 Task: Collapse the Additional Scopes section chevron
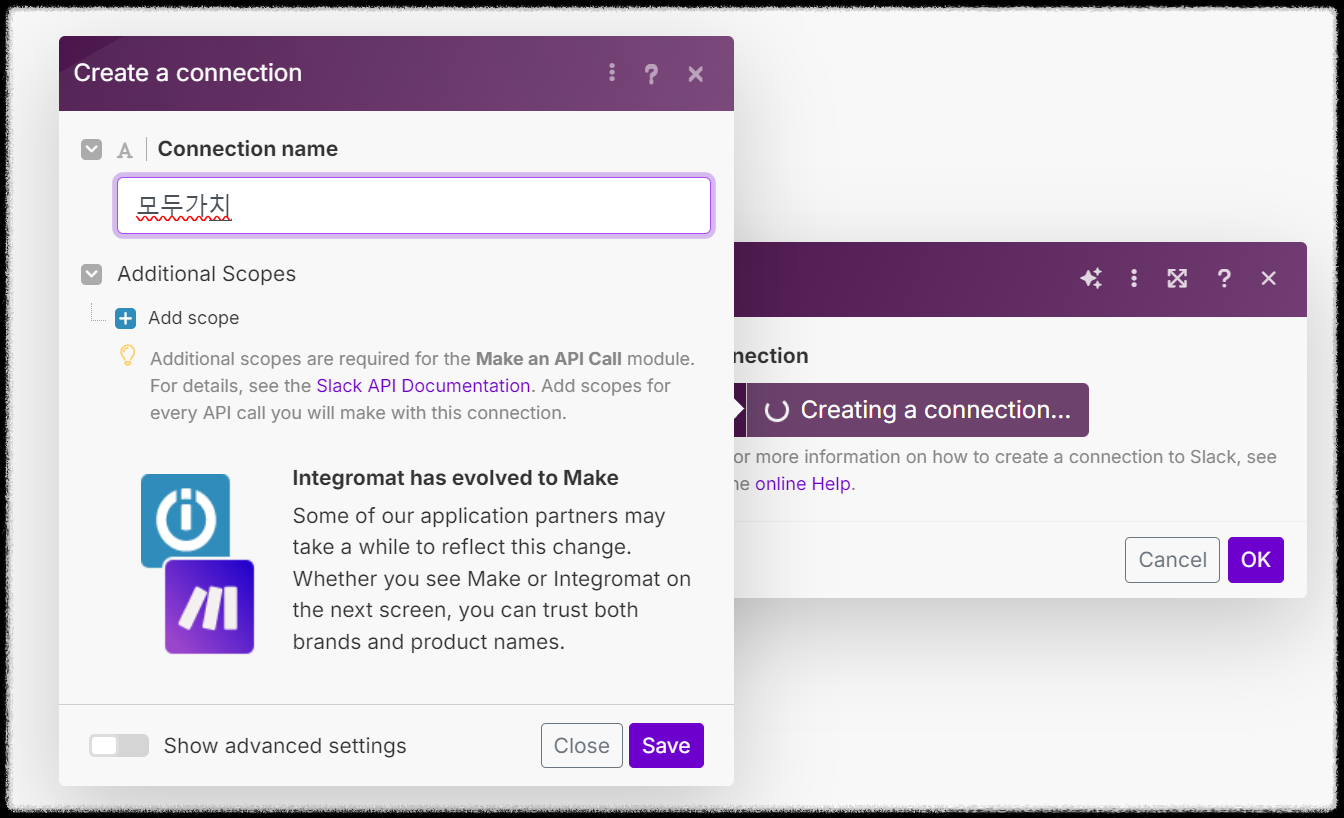coord(92,274)
